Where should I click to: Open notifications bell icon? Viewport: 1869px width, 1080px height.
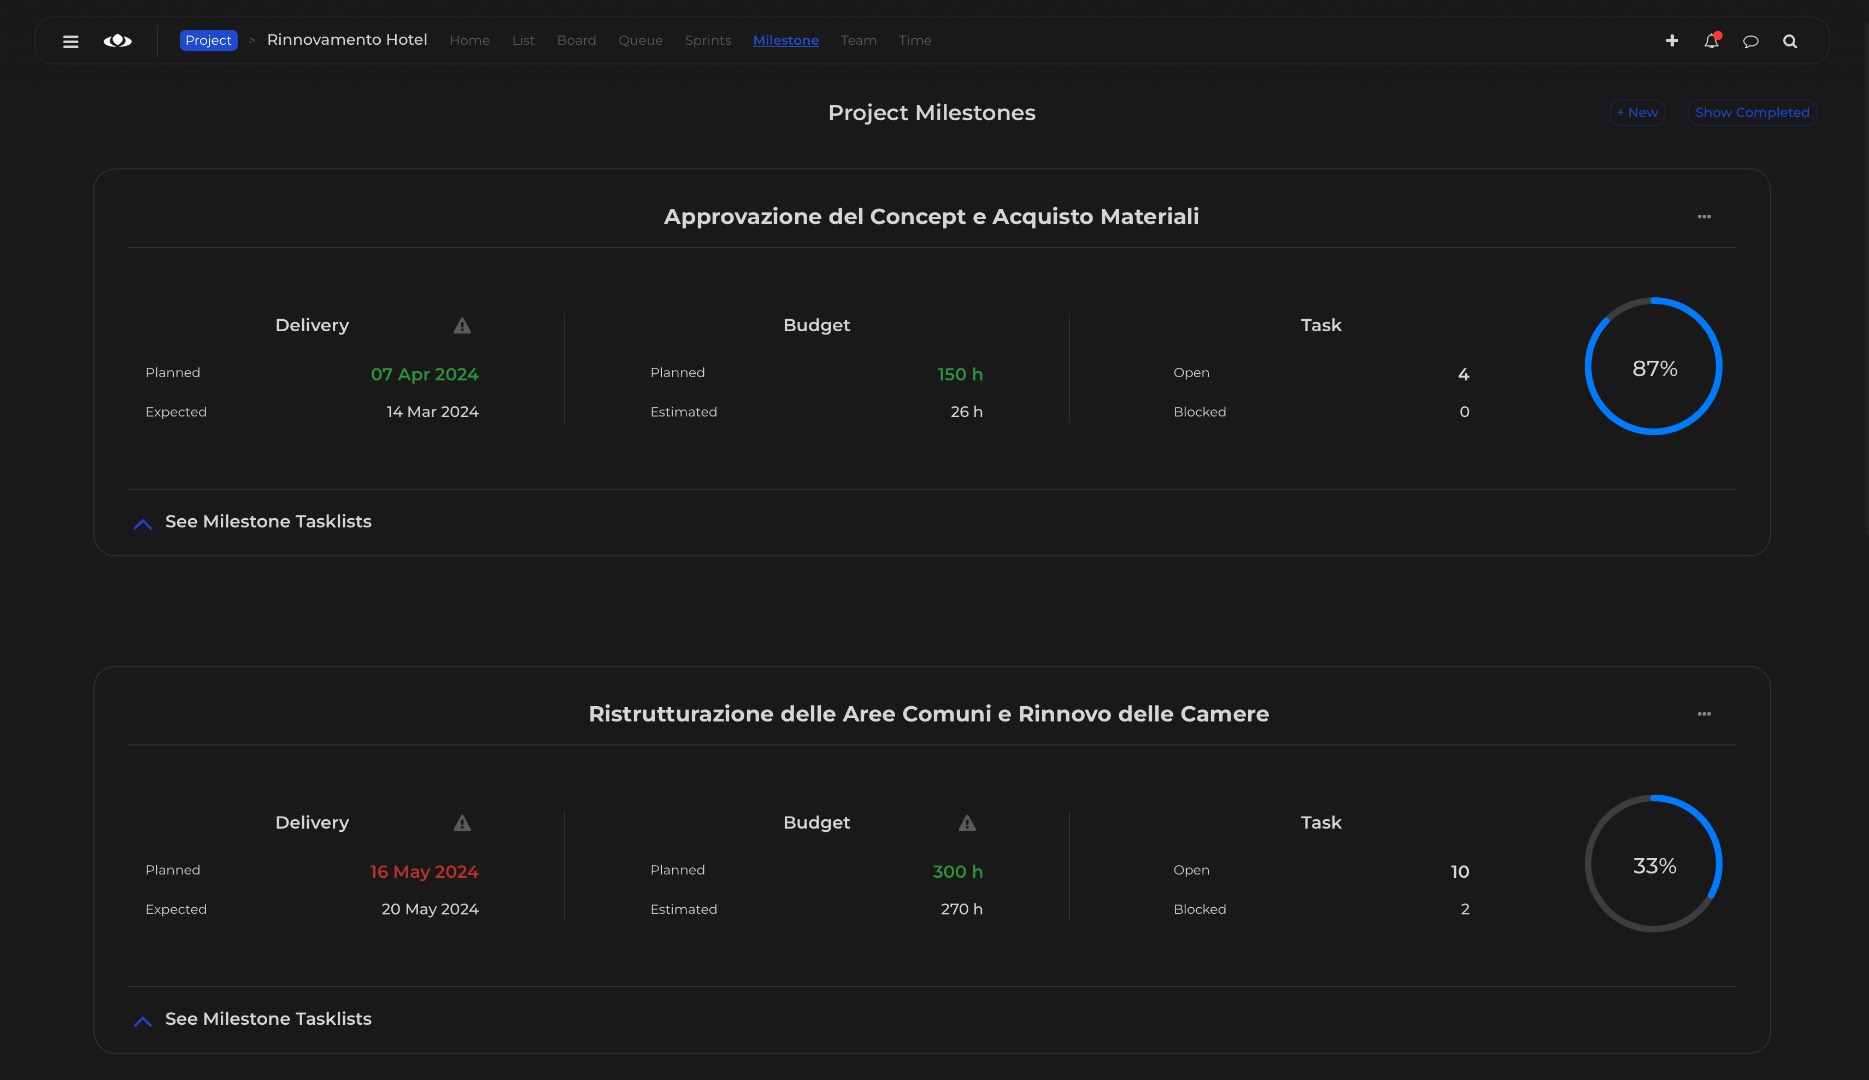point(1712,41)
